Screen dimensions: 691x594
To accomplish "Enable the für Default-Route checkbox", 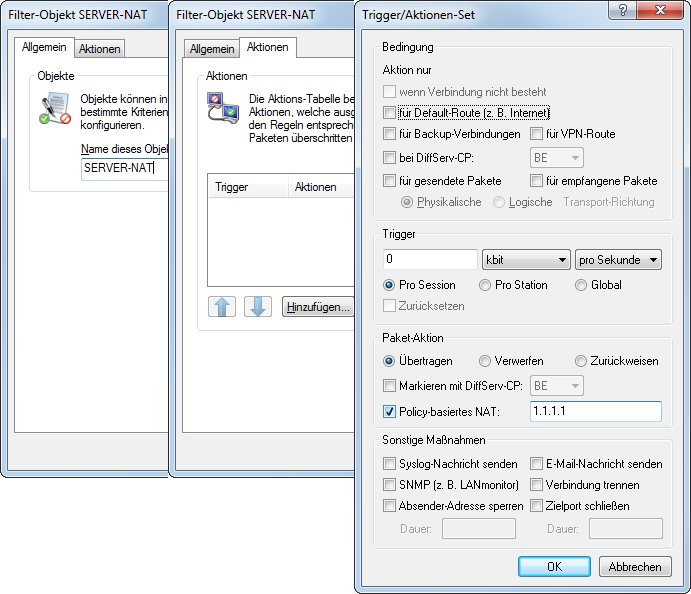I will 390,113.
